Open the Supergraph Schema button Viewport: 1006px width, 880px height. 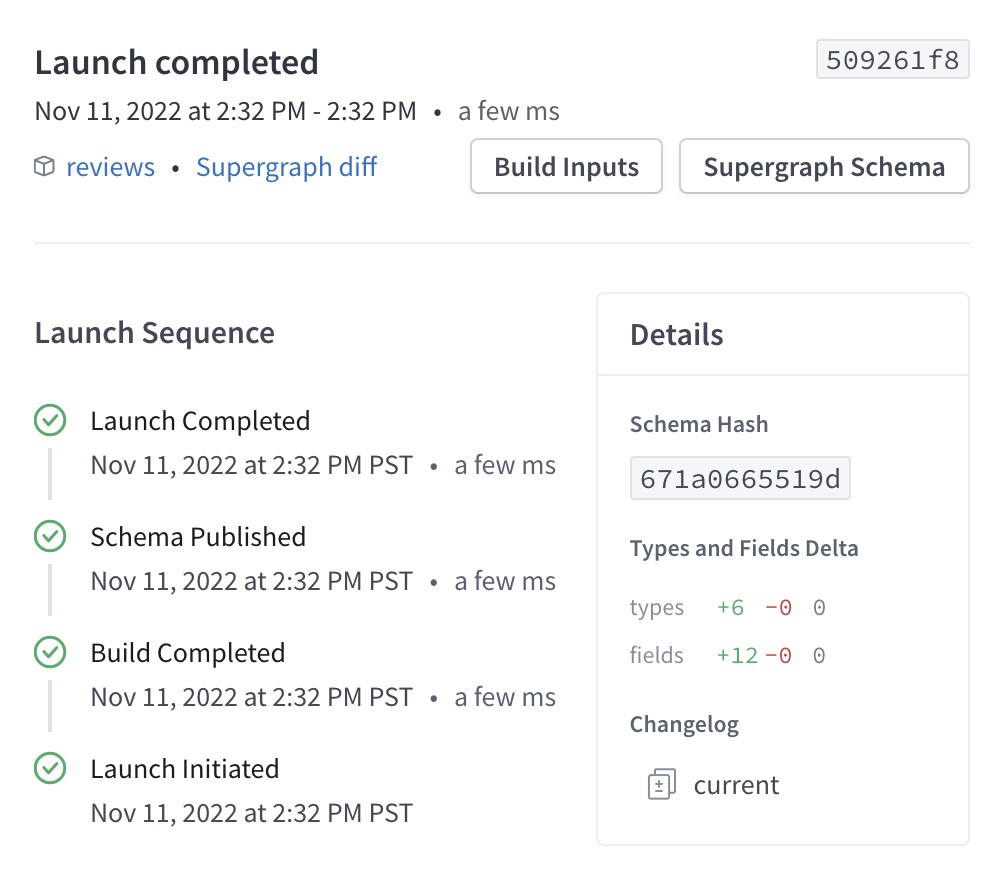coord(823,167)
